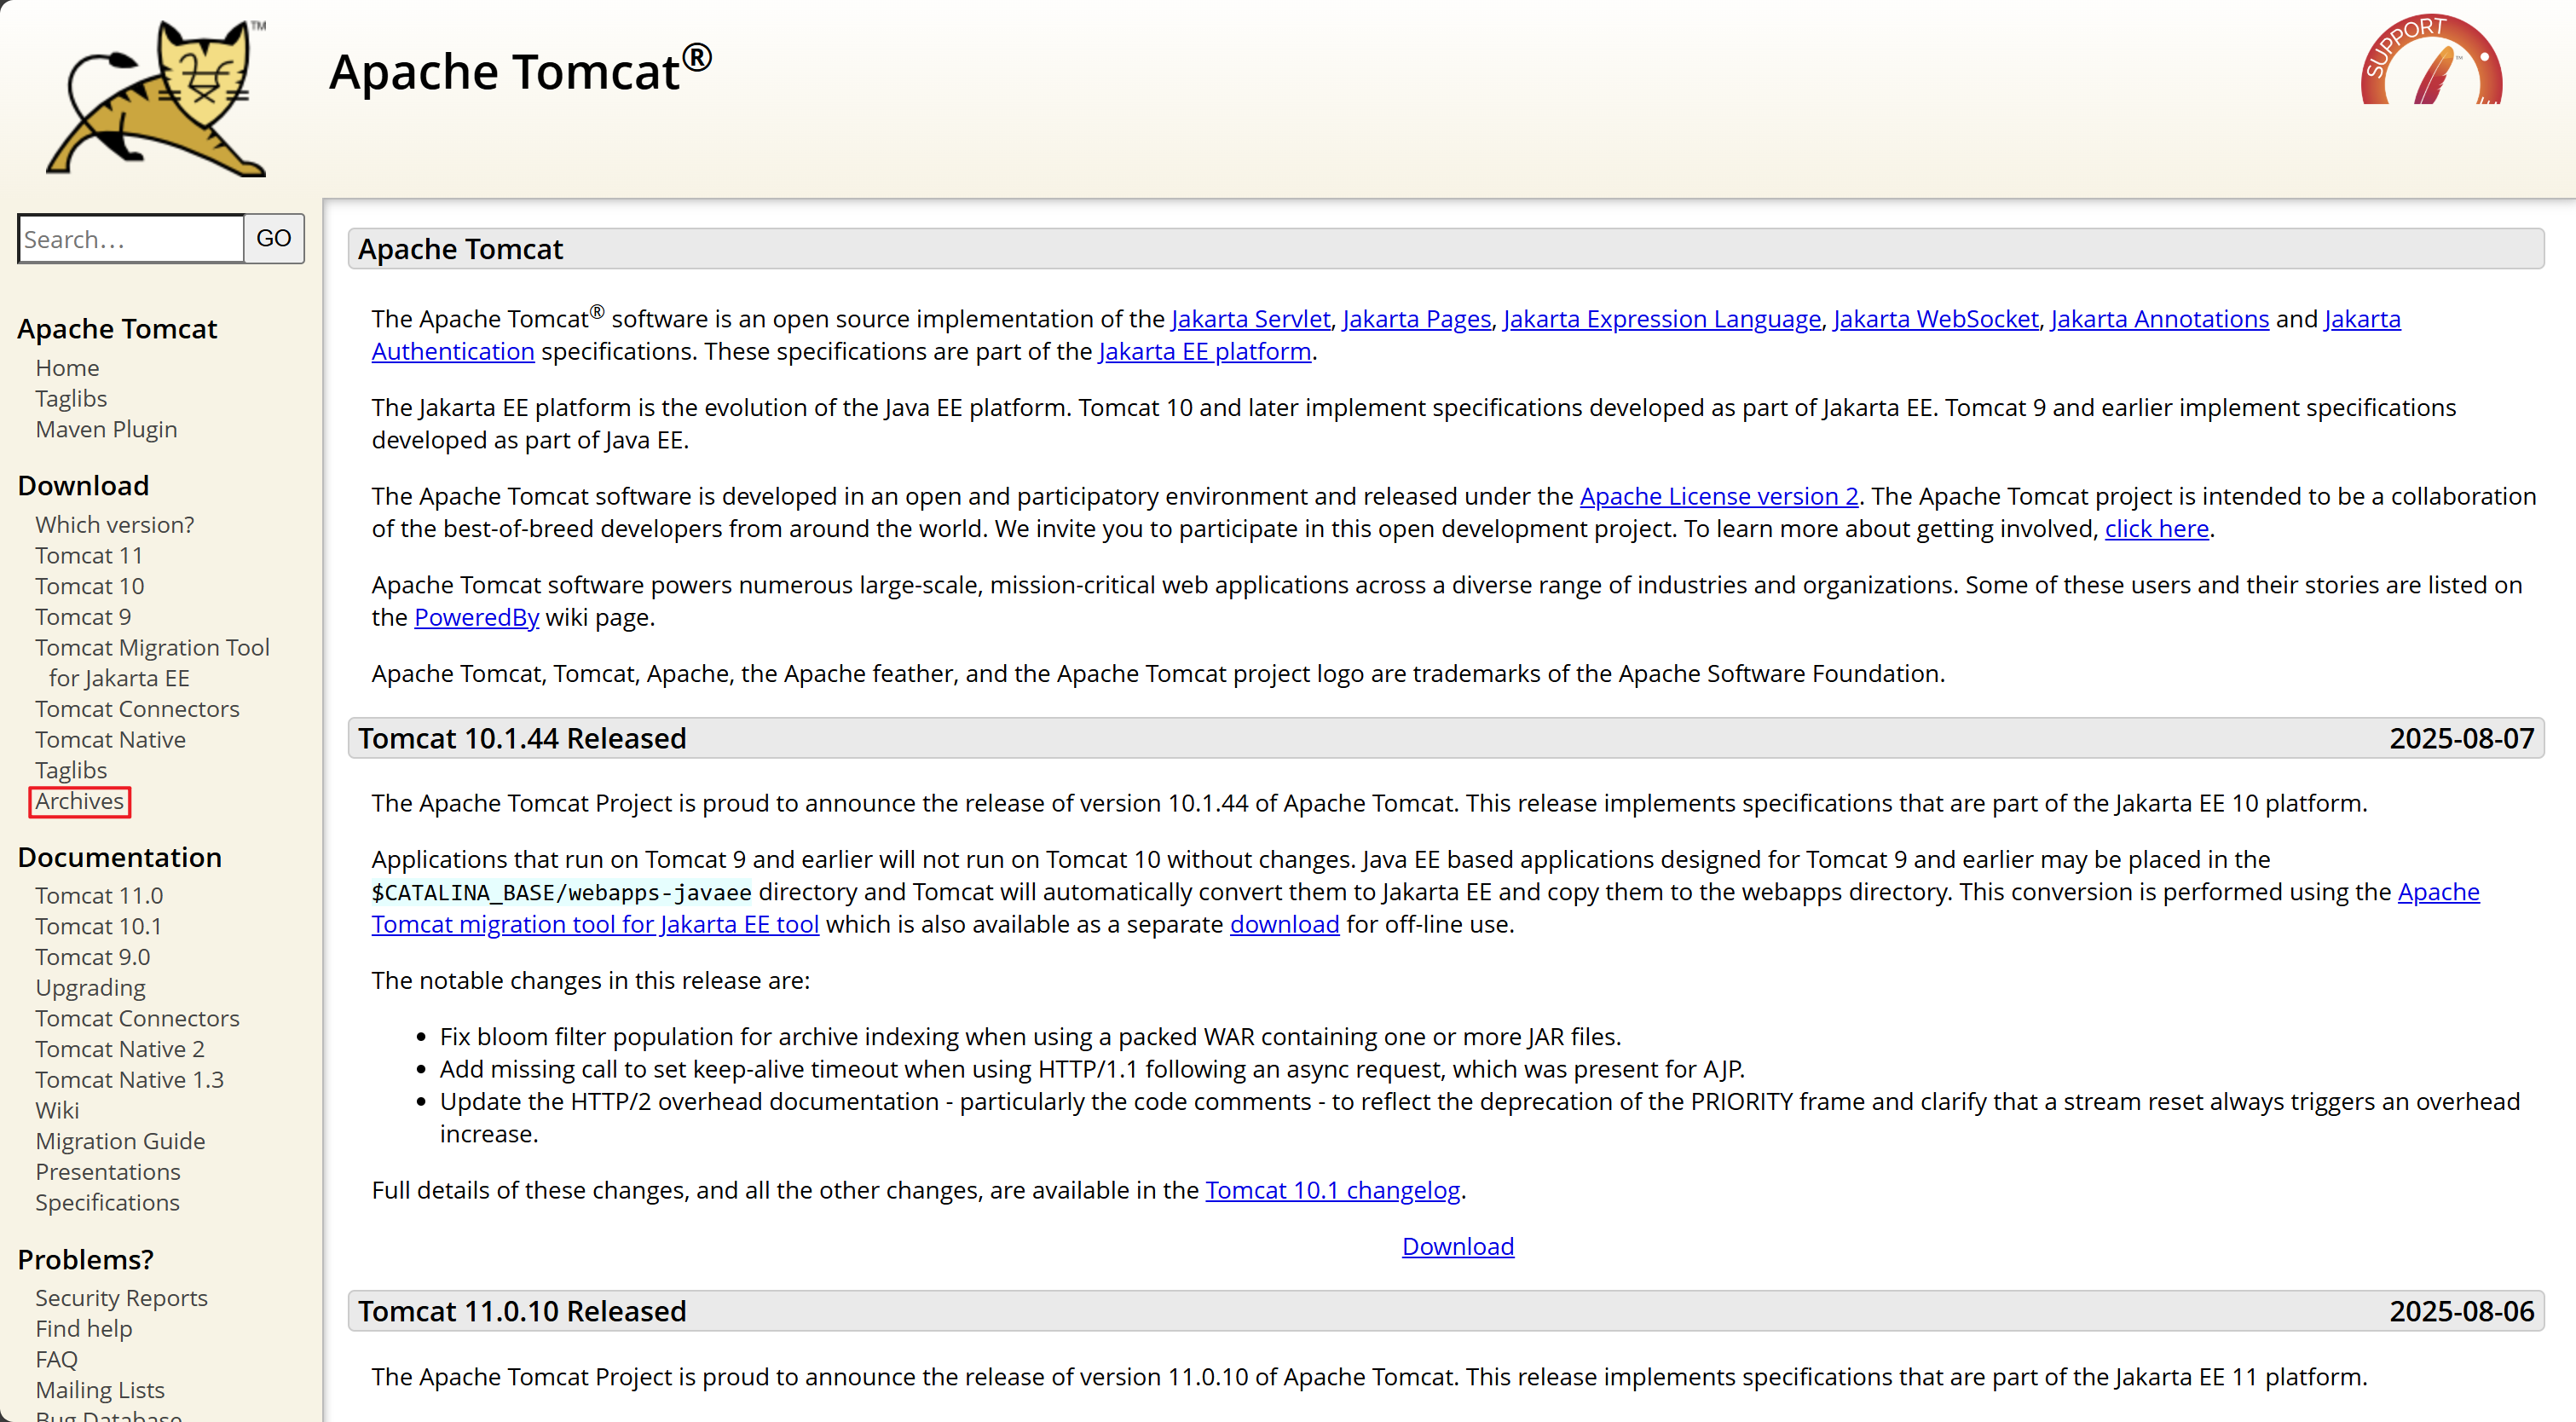Follow the Jakarta WebSocket link
The image size is (2576, 1422).
click(1935, 319)
